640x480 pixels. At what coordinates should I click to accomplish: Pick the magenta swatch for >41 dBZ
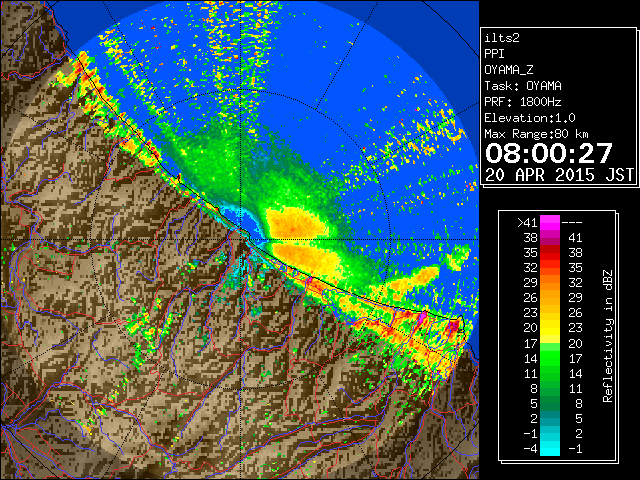[550, 222]
